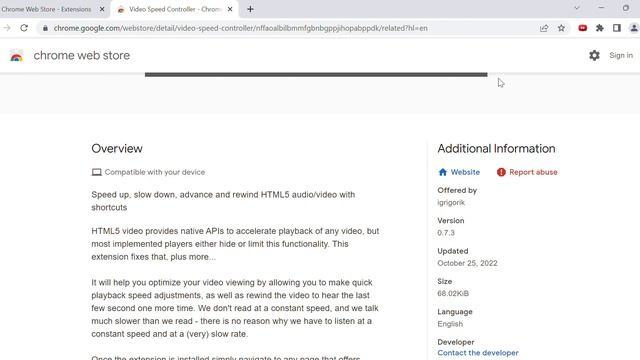Open Chrome Web Store settings gear

[x=594, y=56]
